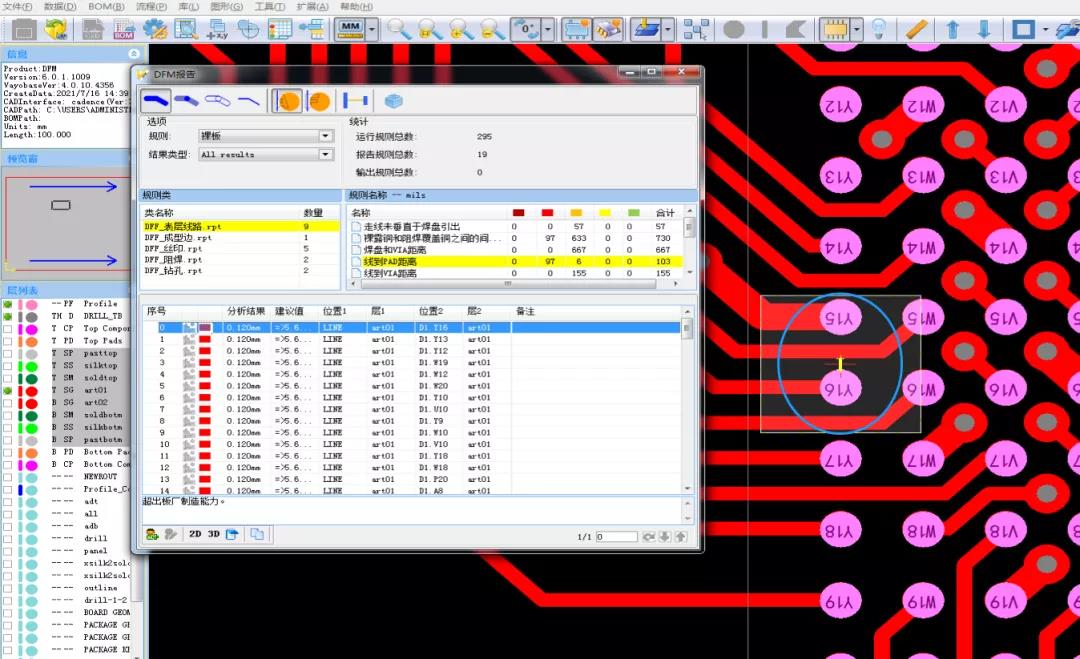Toggle checkbox for silktop layer
The image size is (1080, 659).
(x=8, y=366)
